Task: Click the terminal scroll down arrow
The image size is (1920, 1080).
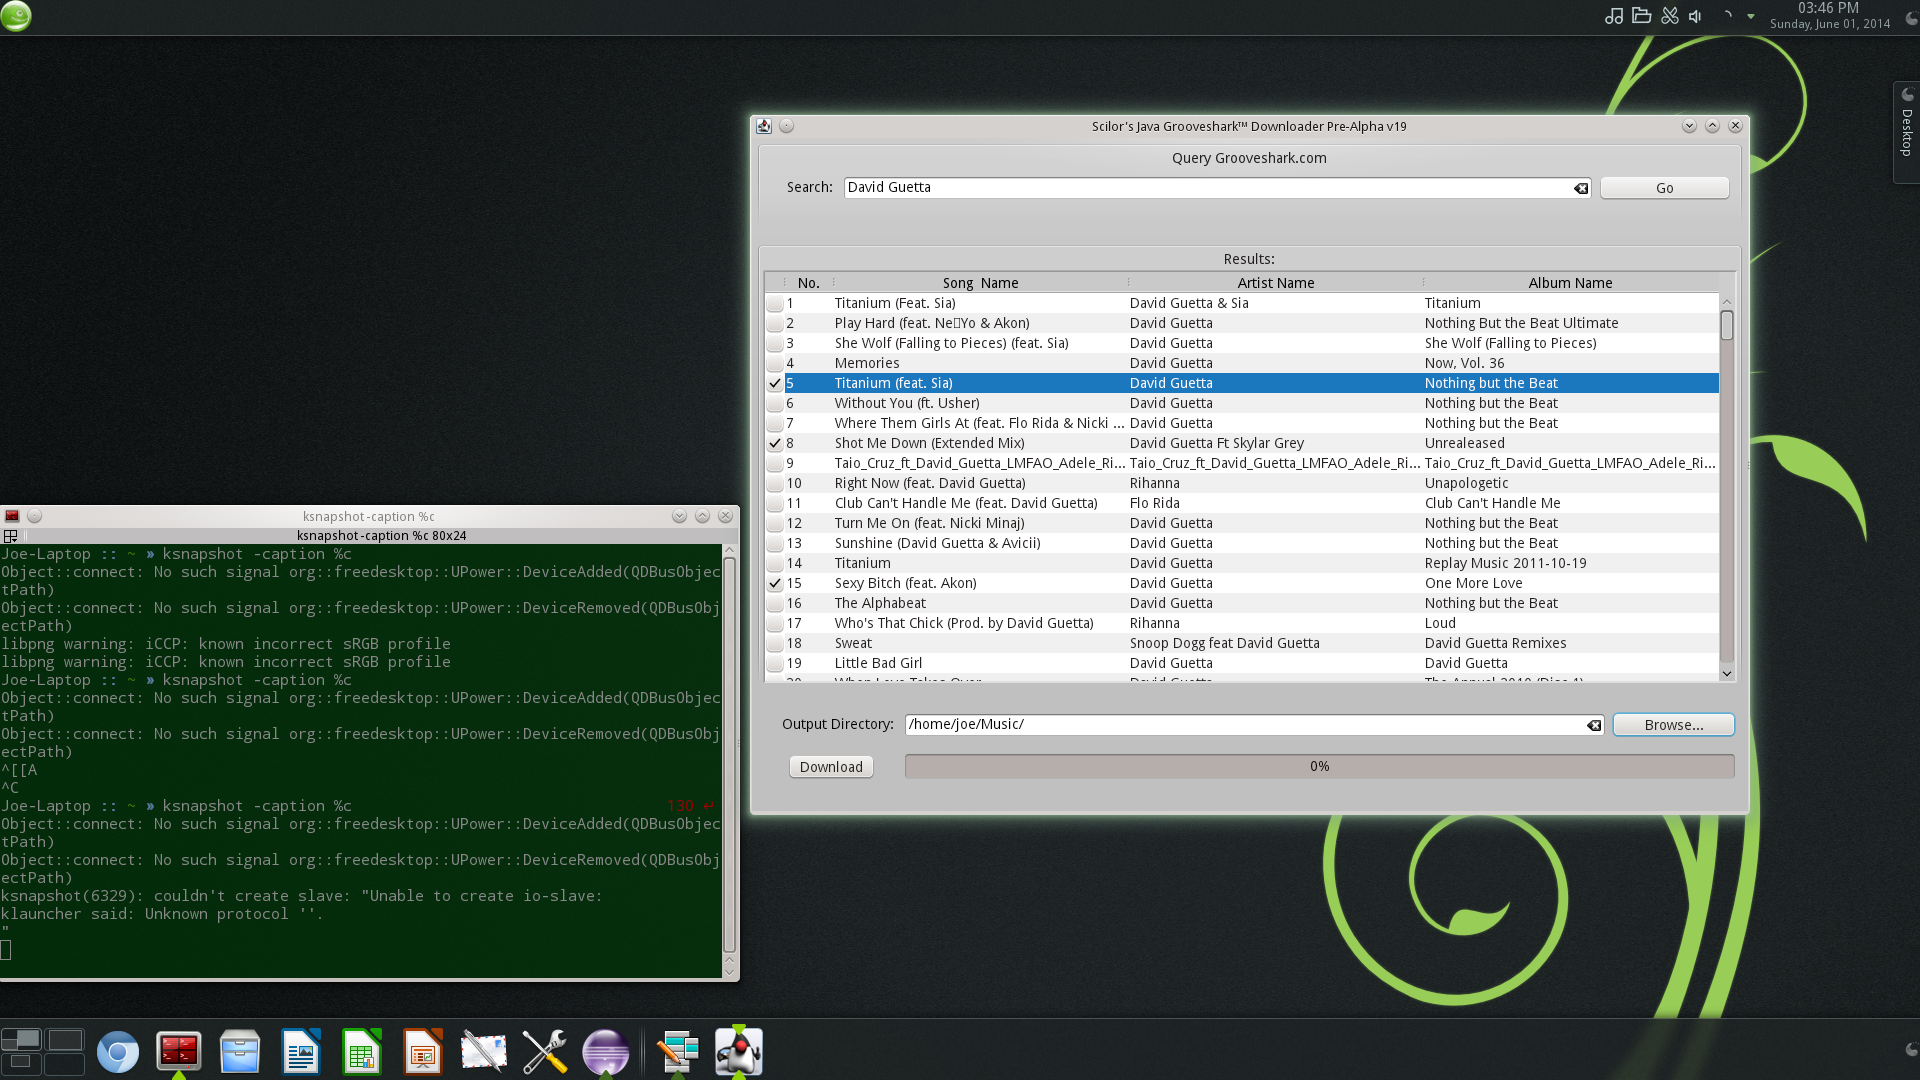Action: pyautogui.click(x=729, y=971)
